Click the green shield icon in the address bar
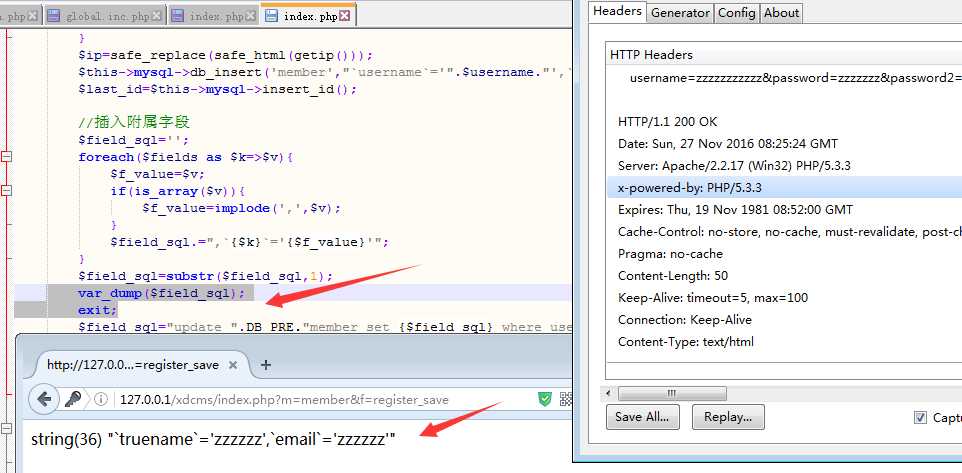The height and width of the screenshot is (473, 962). coord(545,400)
